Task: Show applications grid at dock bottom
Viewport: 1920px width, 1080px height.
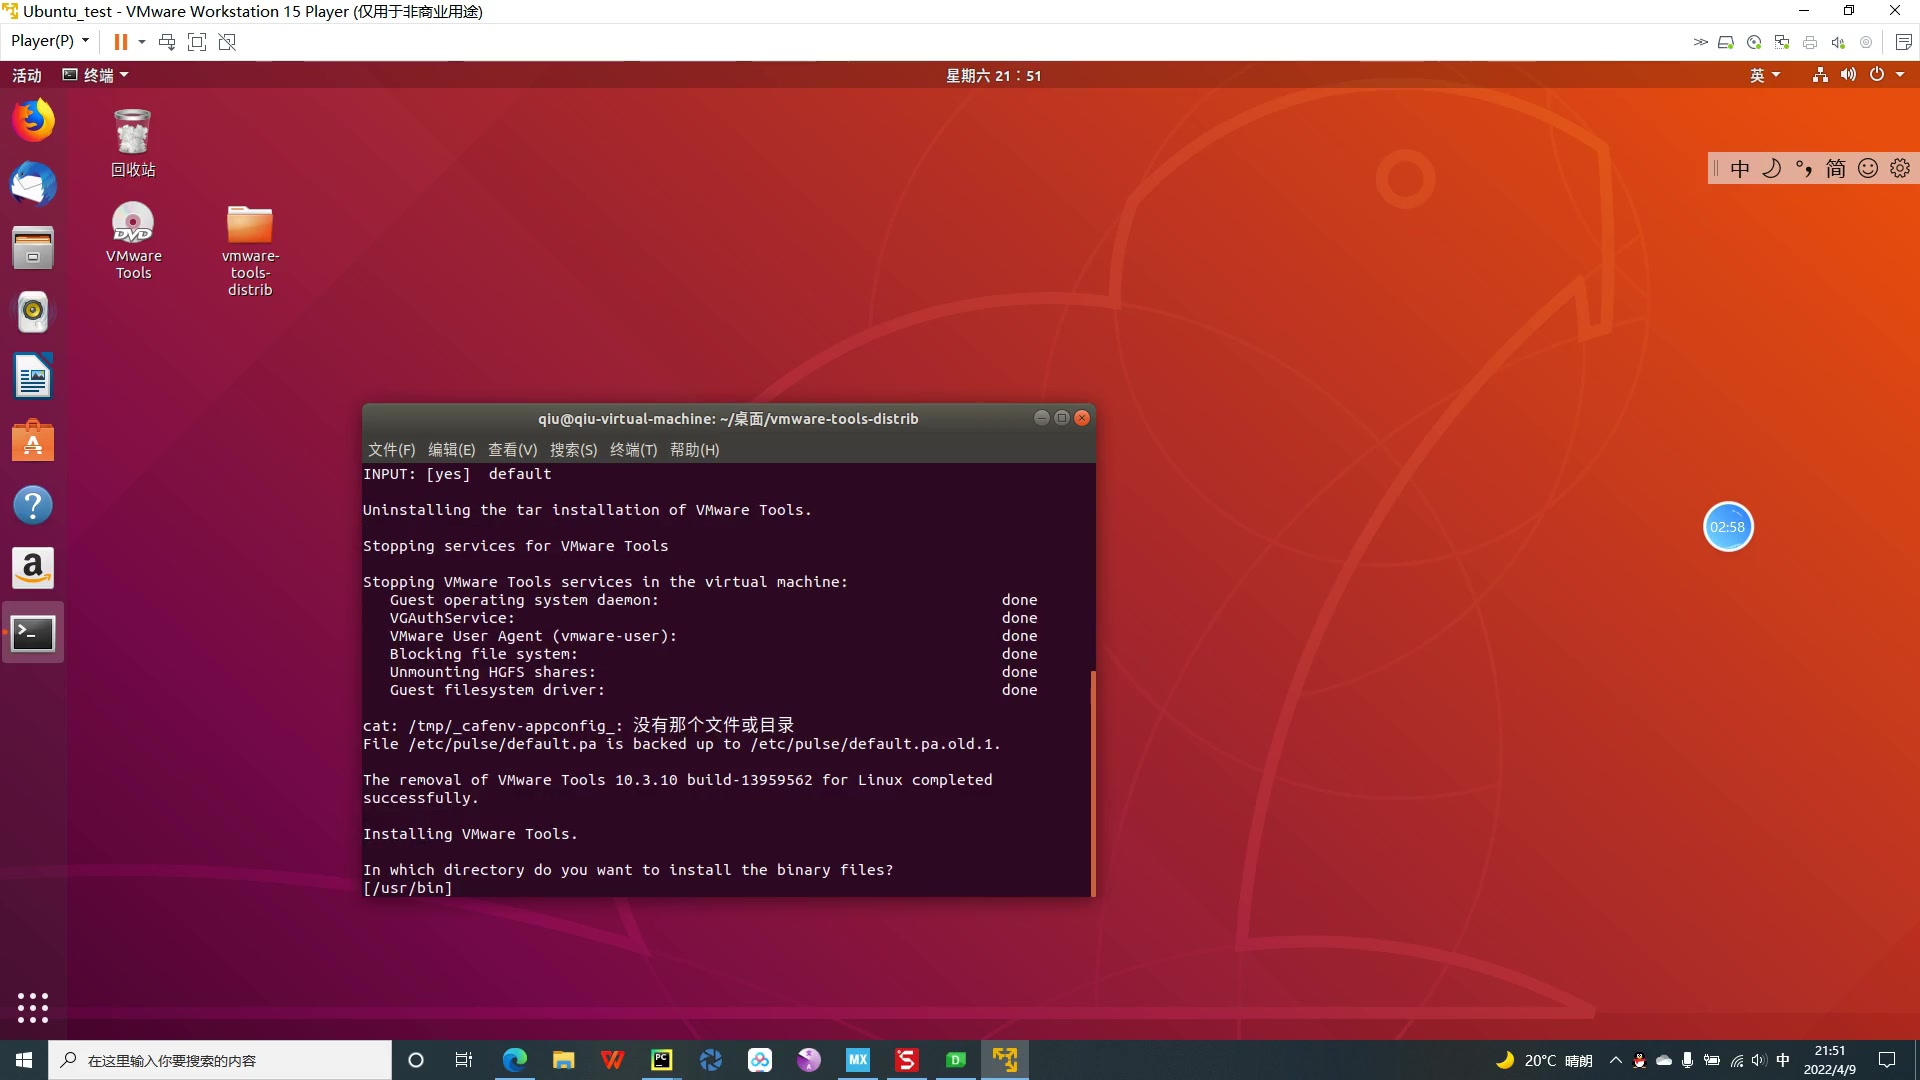Action: click(x=33, y=1007)
